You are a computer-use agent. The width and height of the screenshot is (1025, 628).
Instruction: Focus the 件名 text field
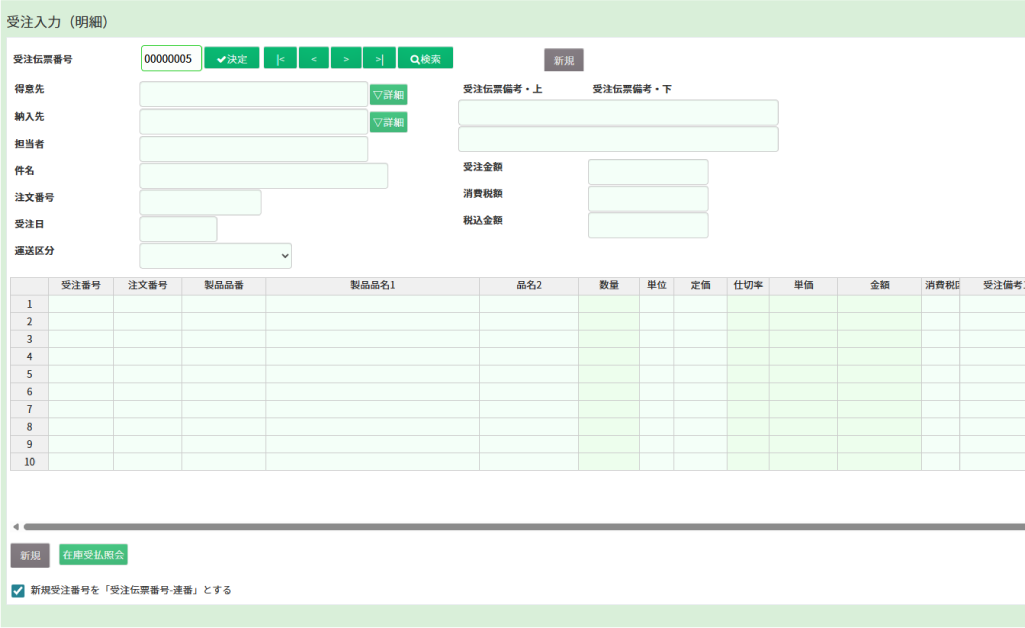(x=263, y=176)
